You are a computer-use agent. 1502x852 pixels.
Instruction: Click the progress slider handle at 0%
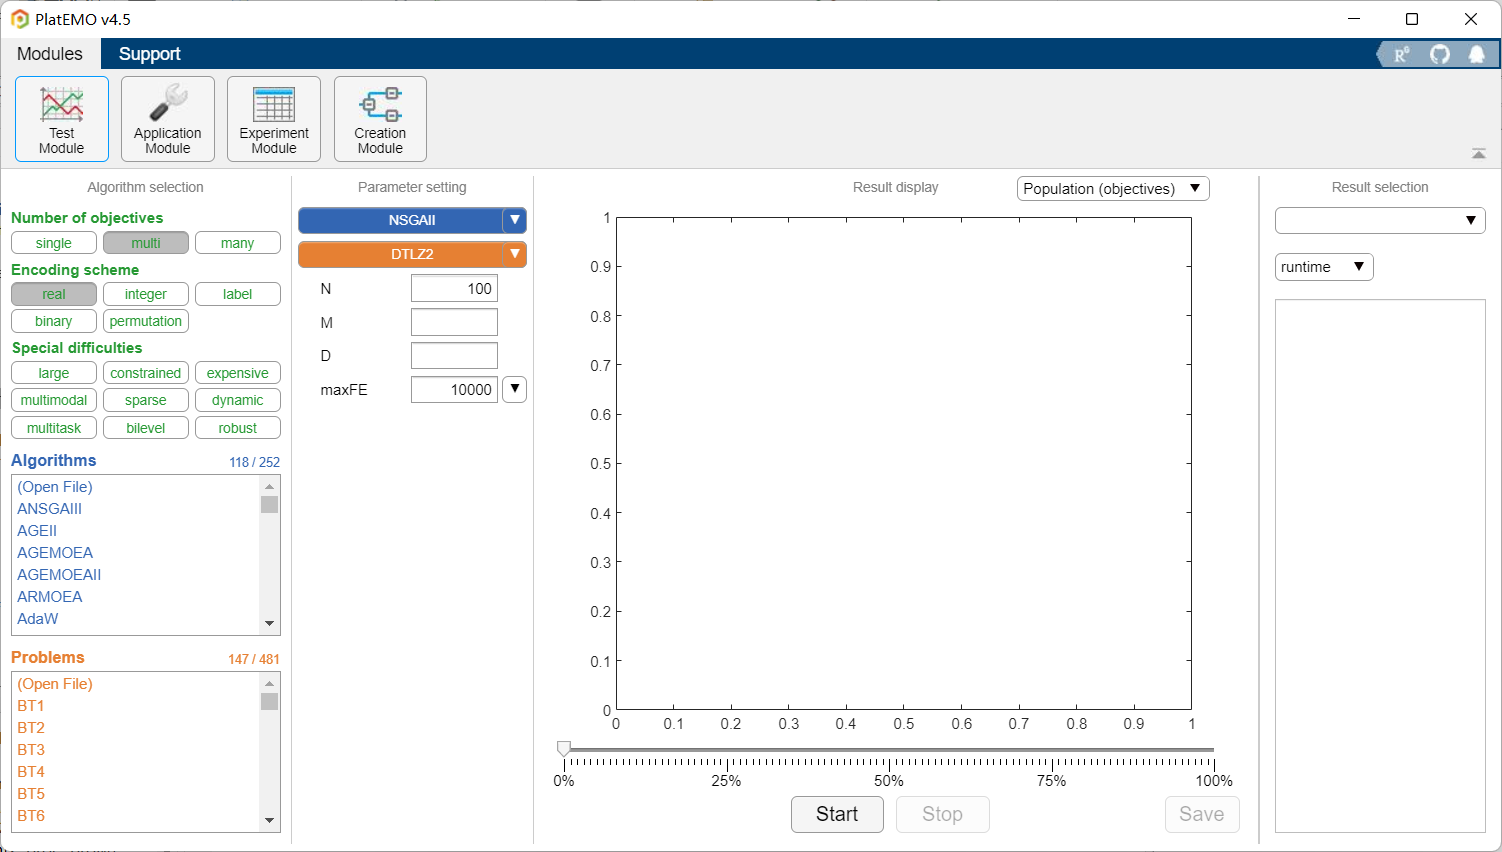[x=564, y=748]
